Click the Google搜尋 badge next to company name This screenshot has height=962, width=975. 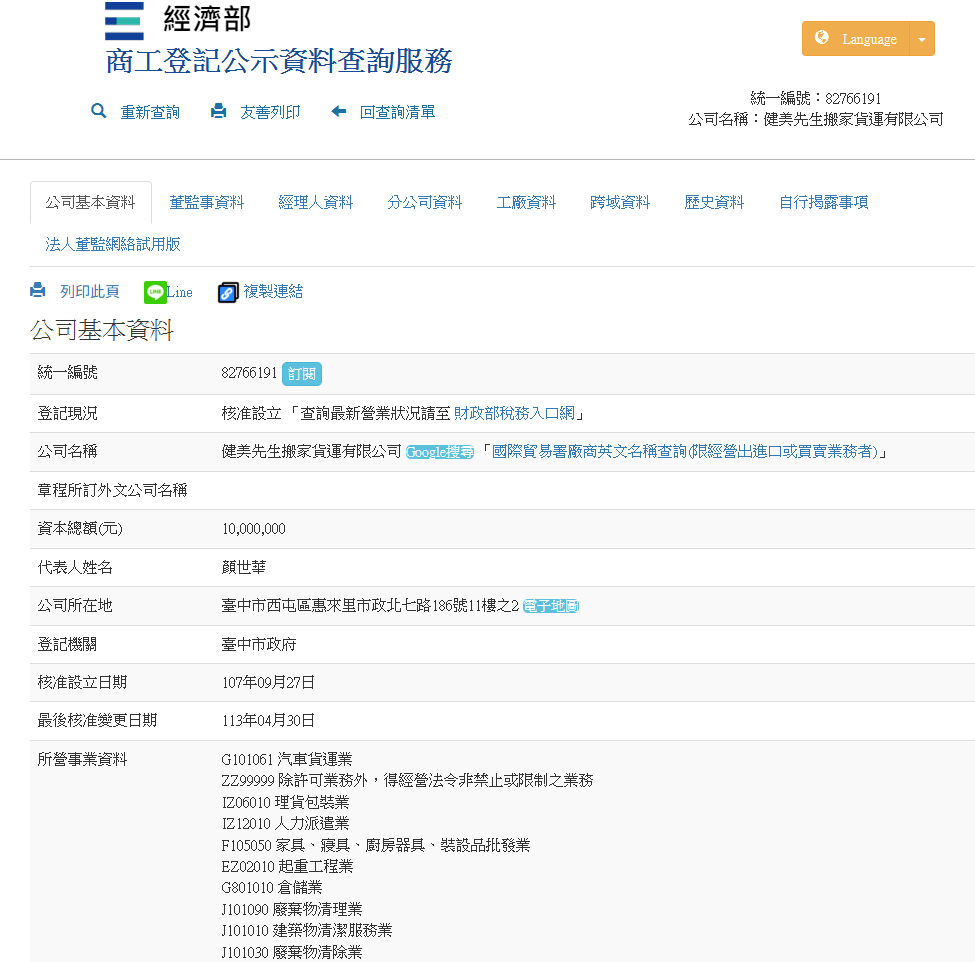[x=439, y=452]
